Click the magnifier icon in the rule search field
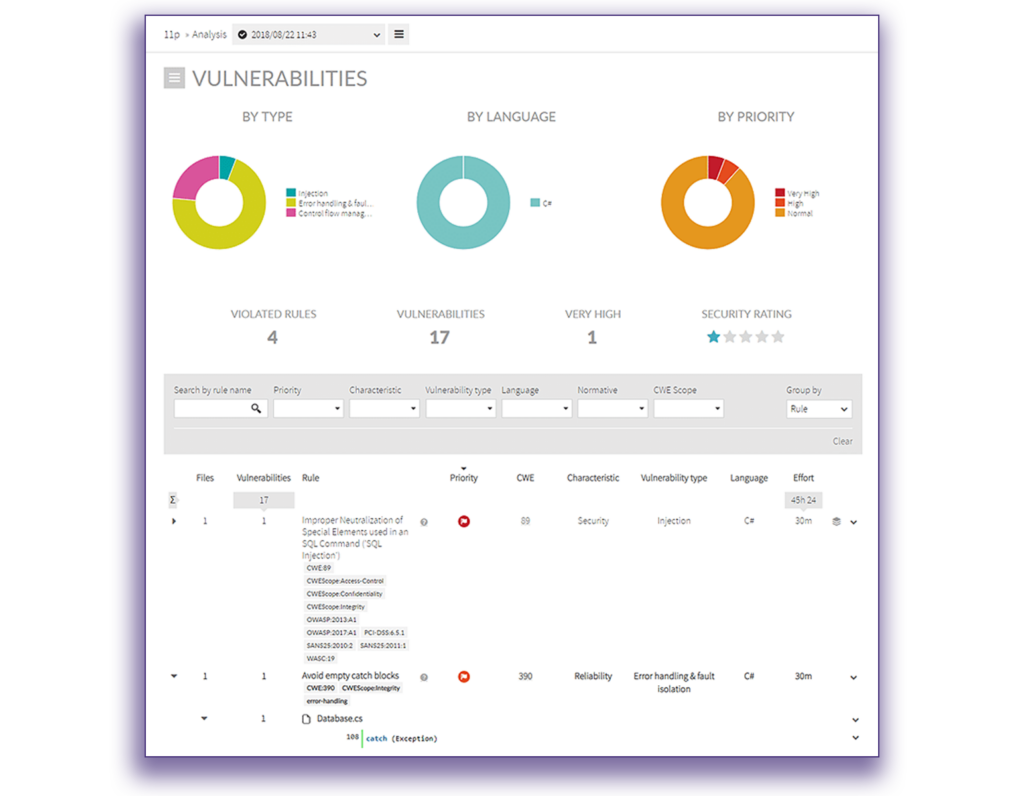Viewport: 1024px width, 796px height. pyautogui.click(x=258, y=408)
